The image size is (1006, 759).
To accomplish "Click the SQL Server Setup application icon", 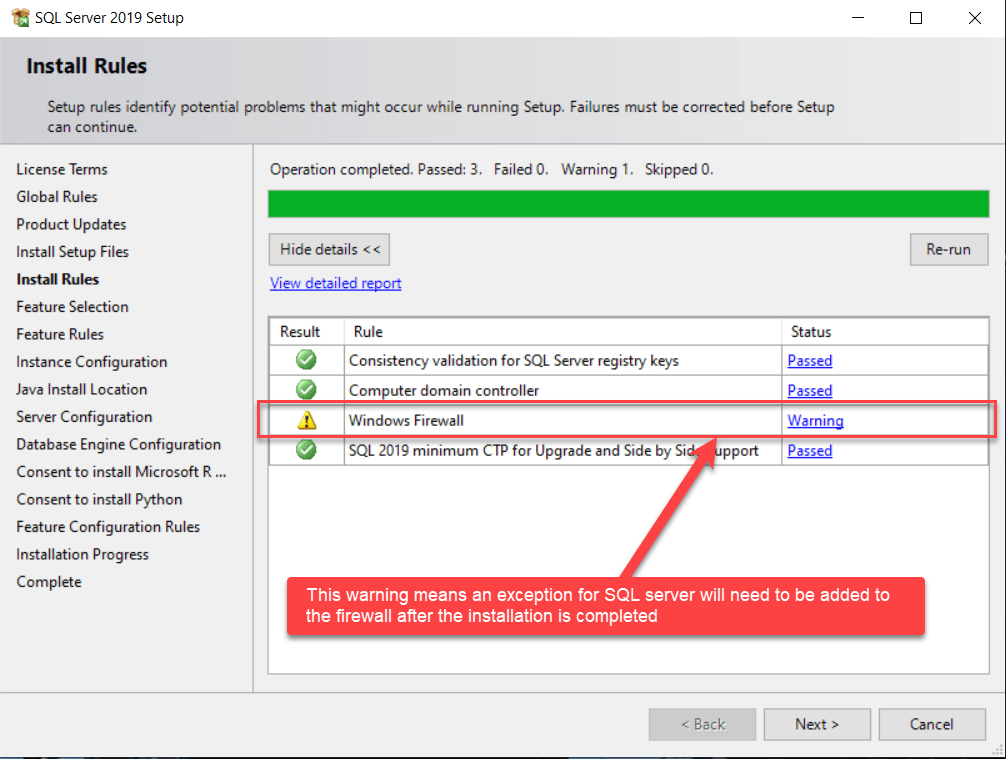I will (21, 17).
